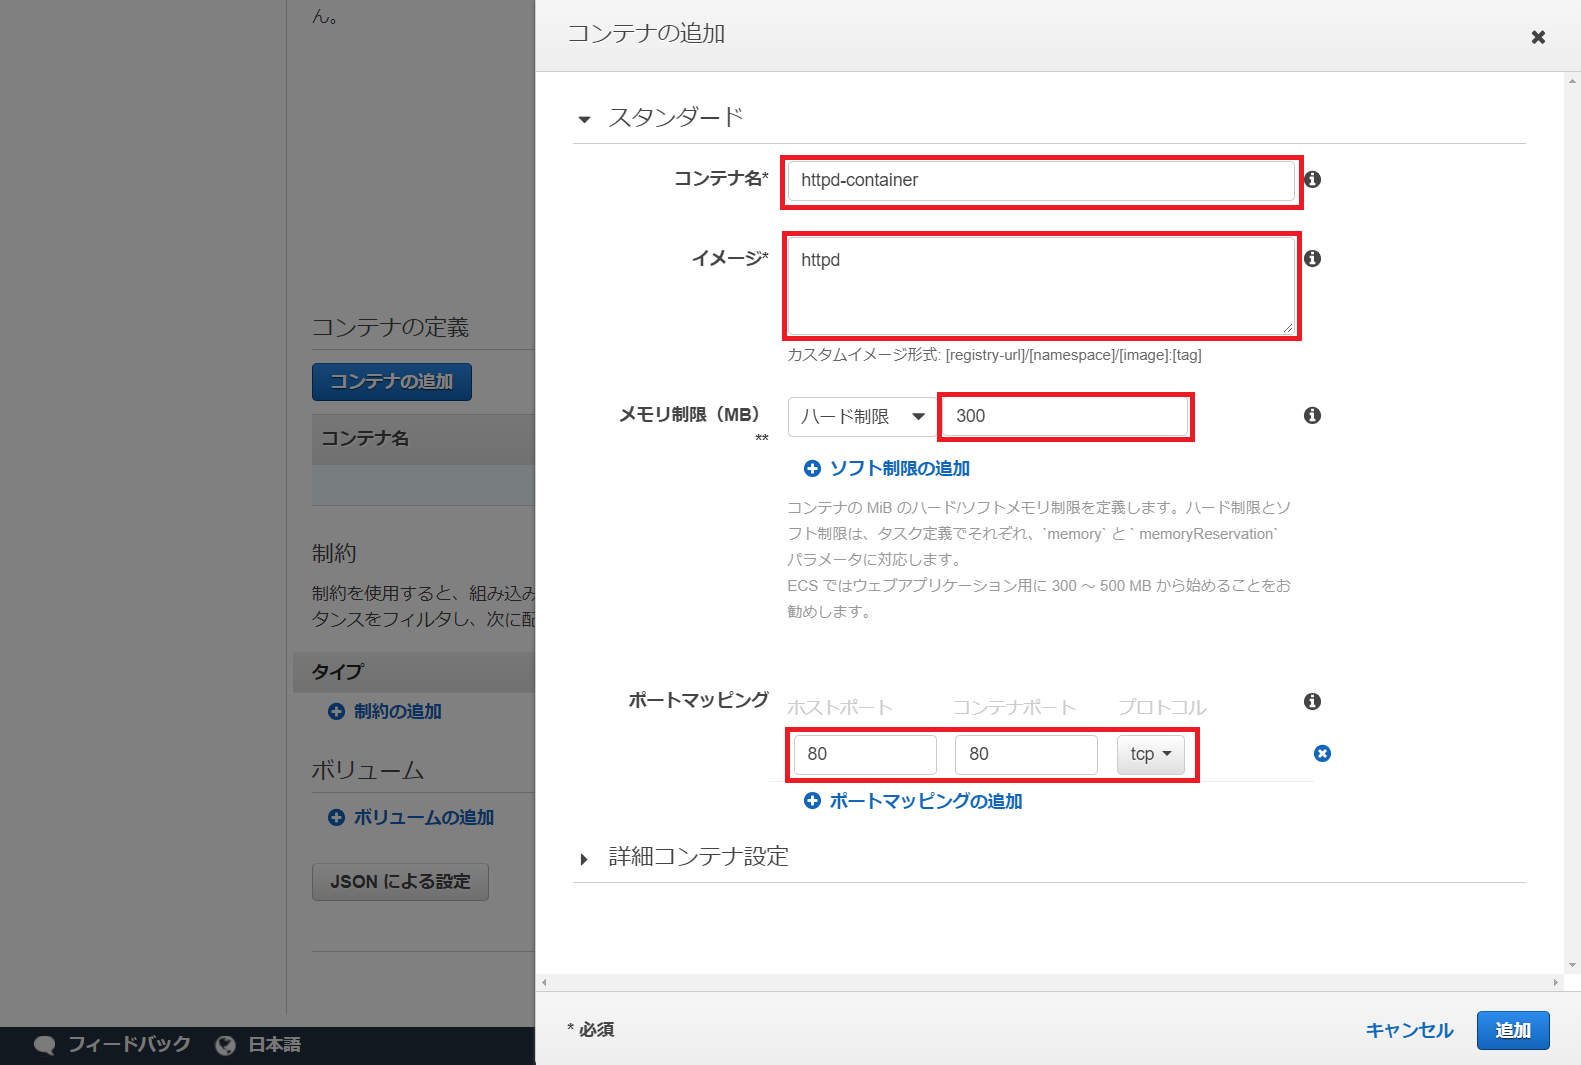The width and height of the screenshot is (1581, 1065).
Task: Click the host port field
Action: [865, 754]
